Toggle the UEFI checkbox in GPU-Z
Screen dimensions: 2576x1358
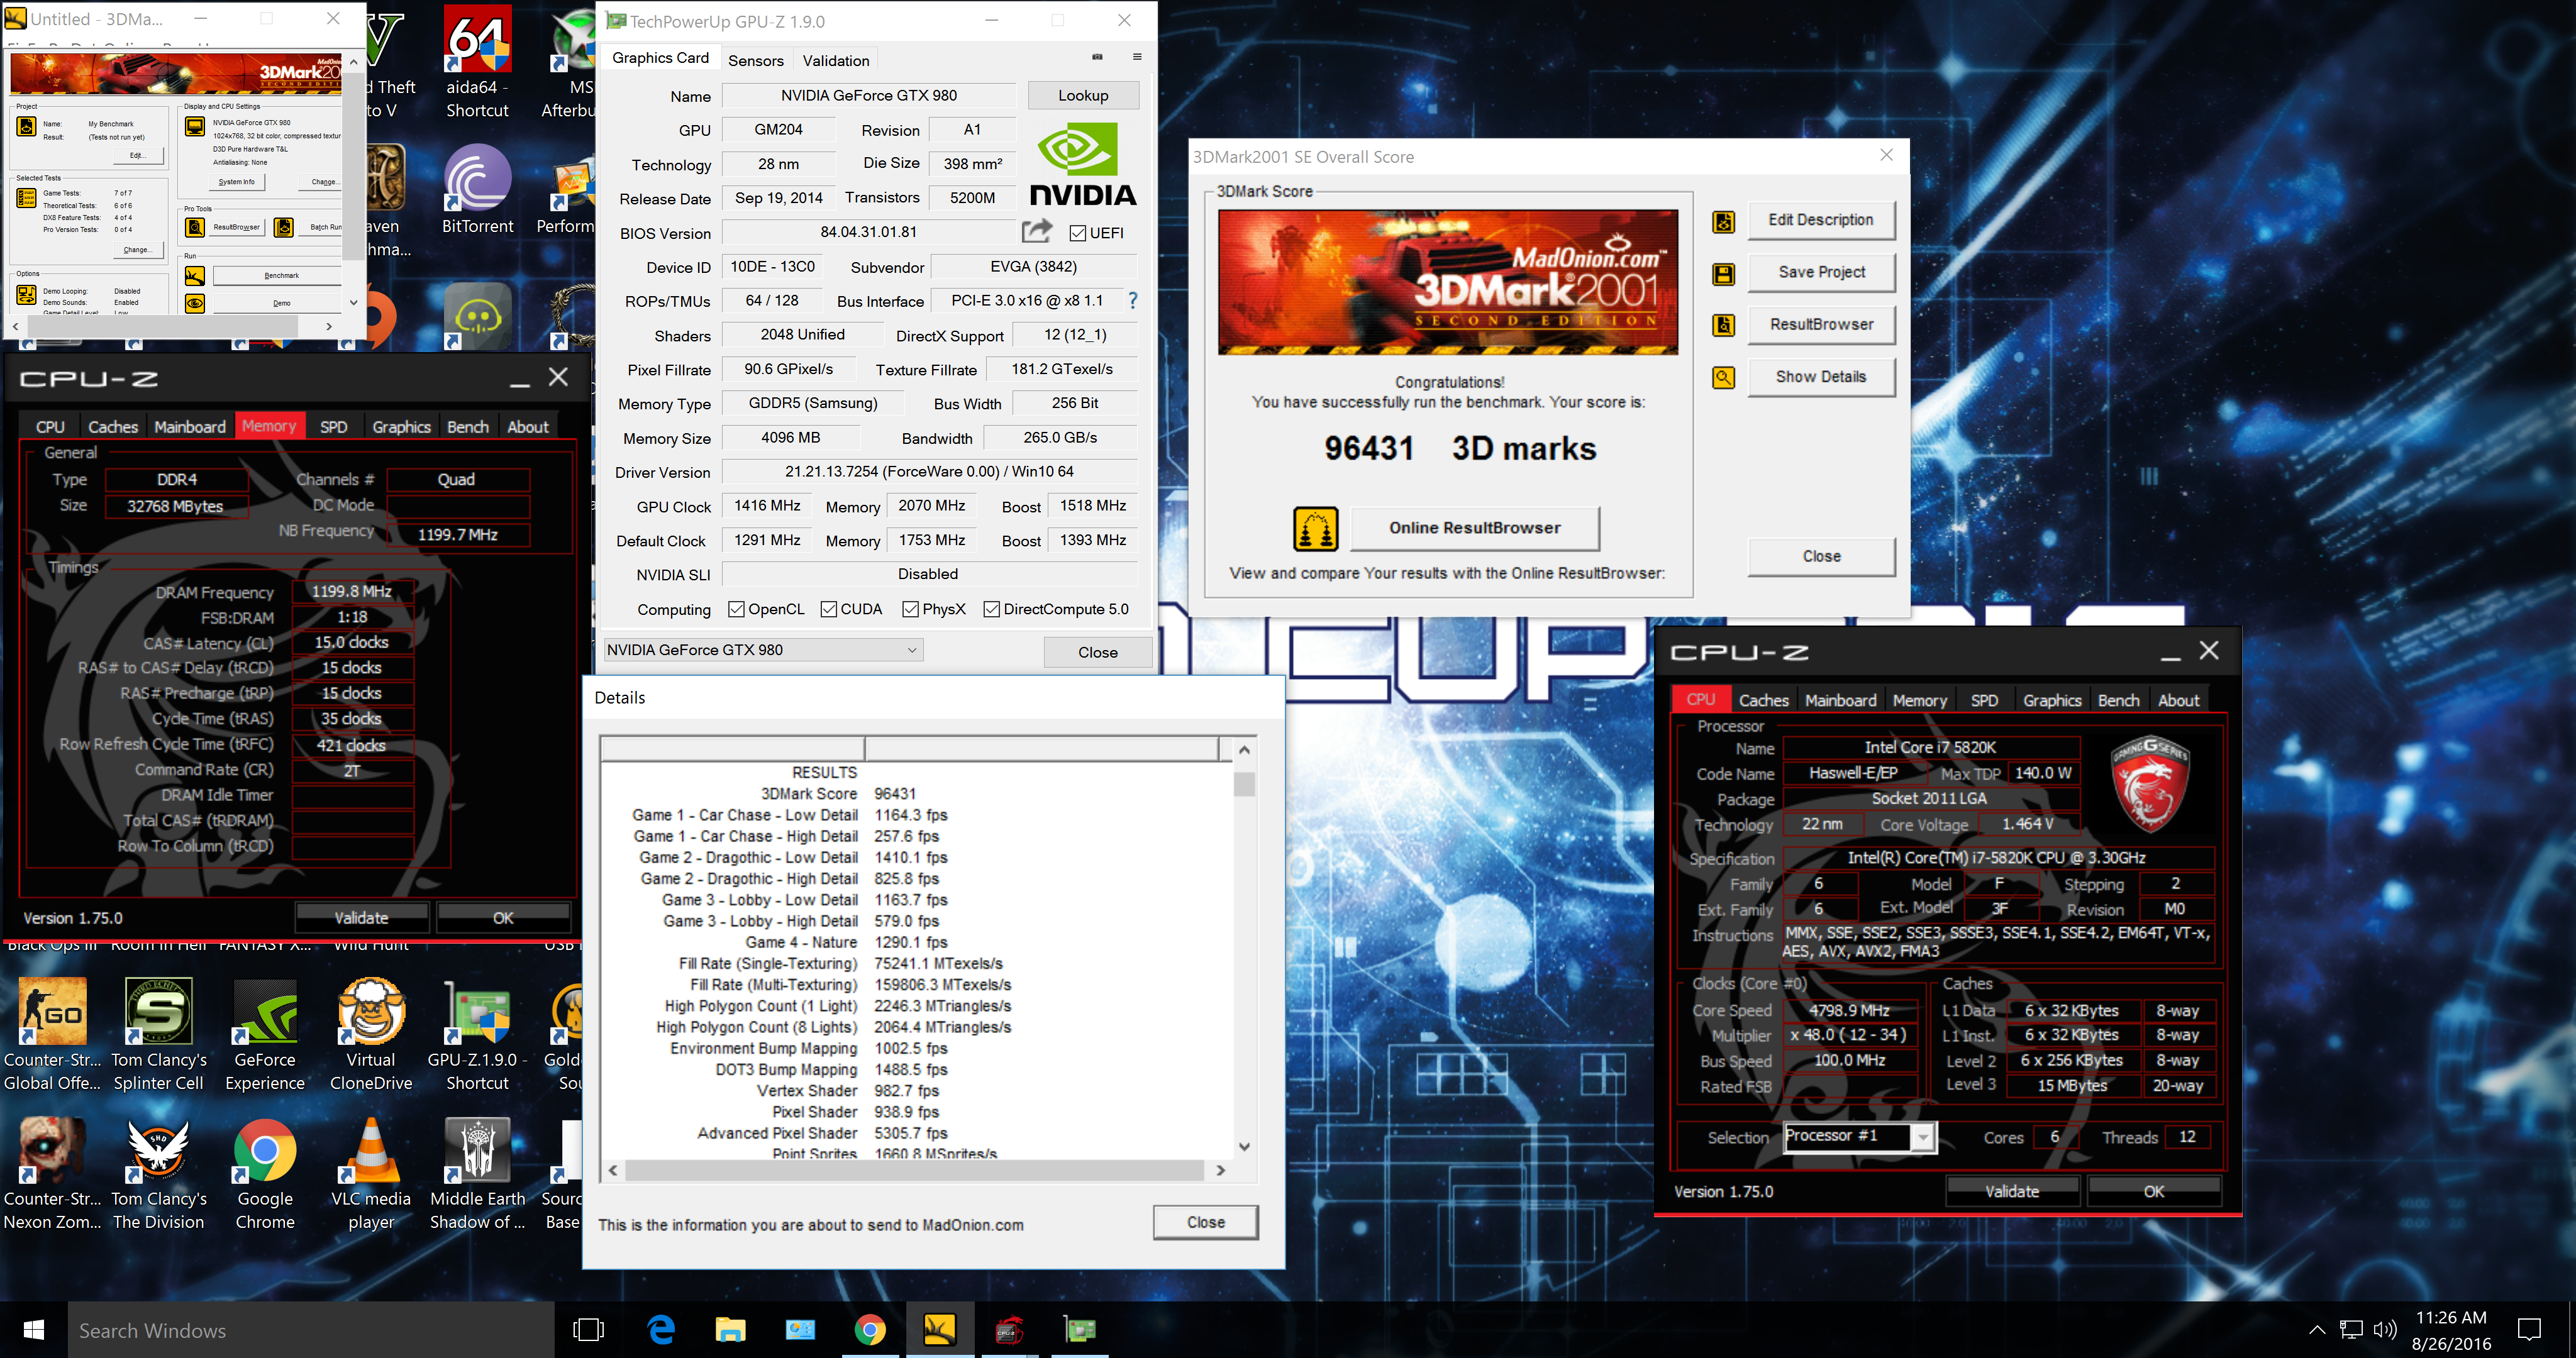tap(1077, 233)
